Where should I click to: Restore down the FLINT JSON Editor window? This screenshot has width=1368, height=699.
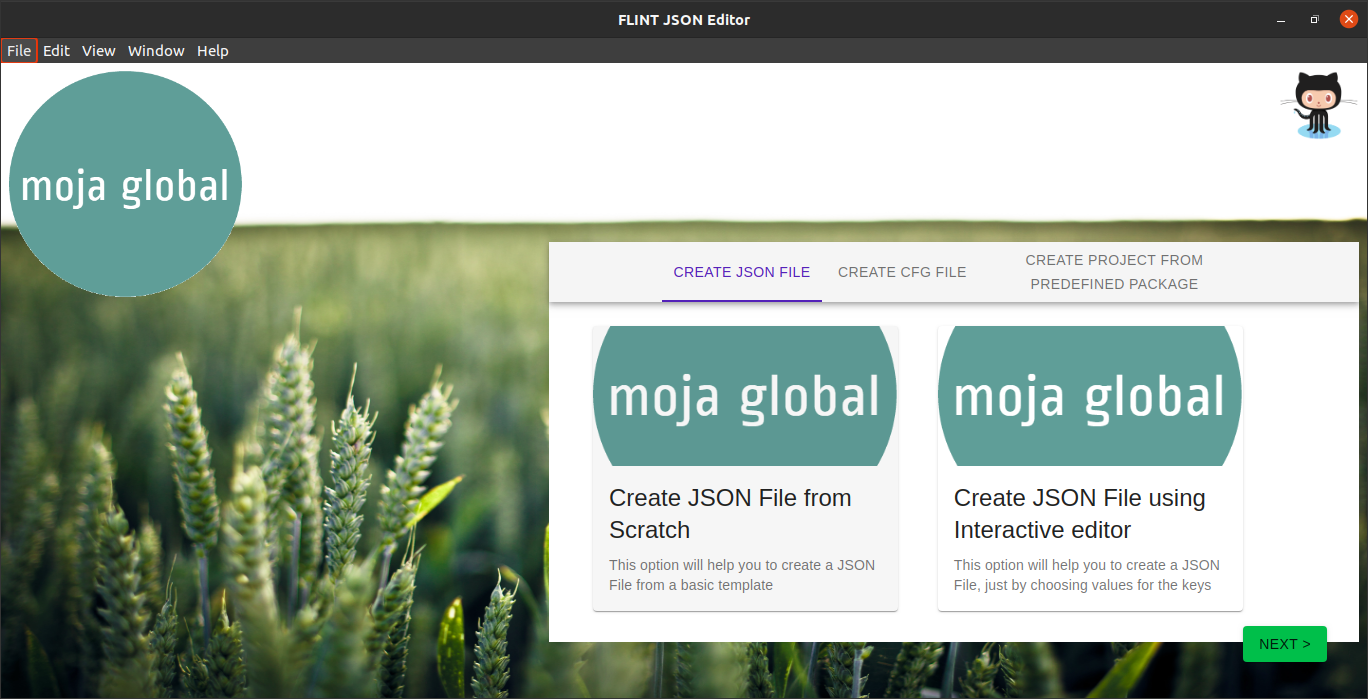click(x=1314, y=20)
